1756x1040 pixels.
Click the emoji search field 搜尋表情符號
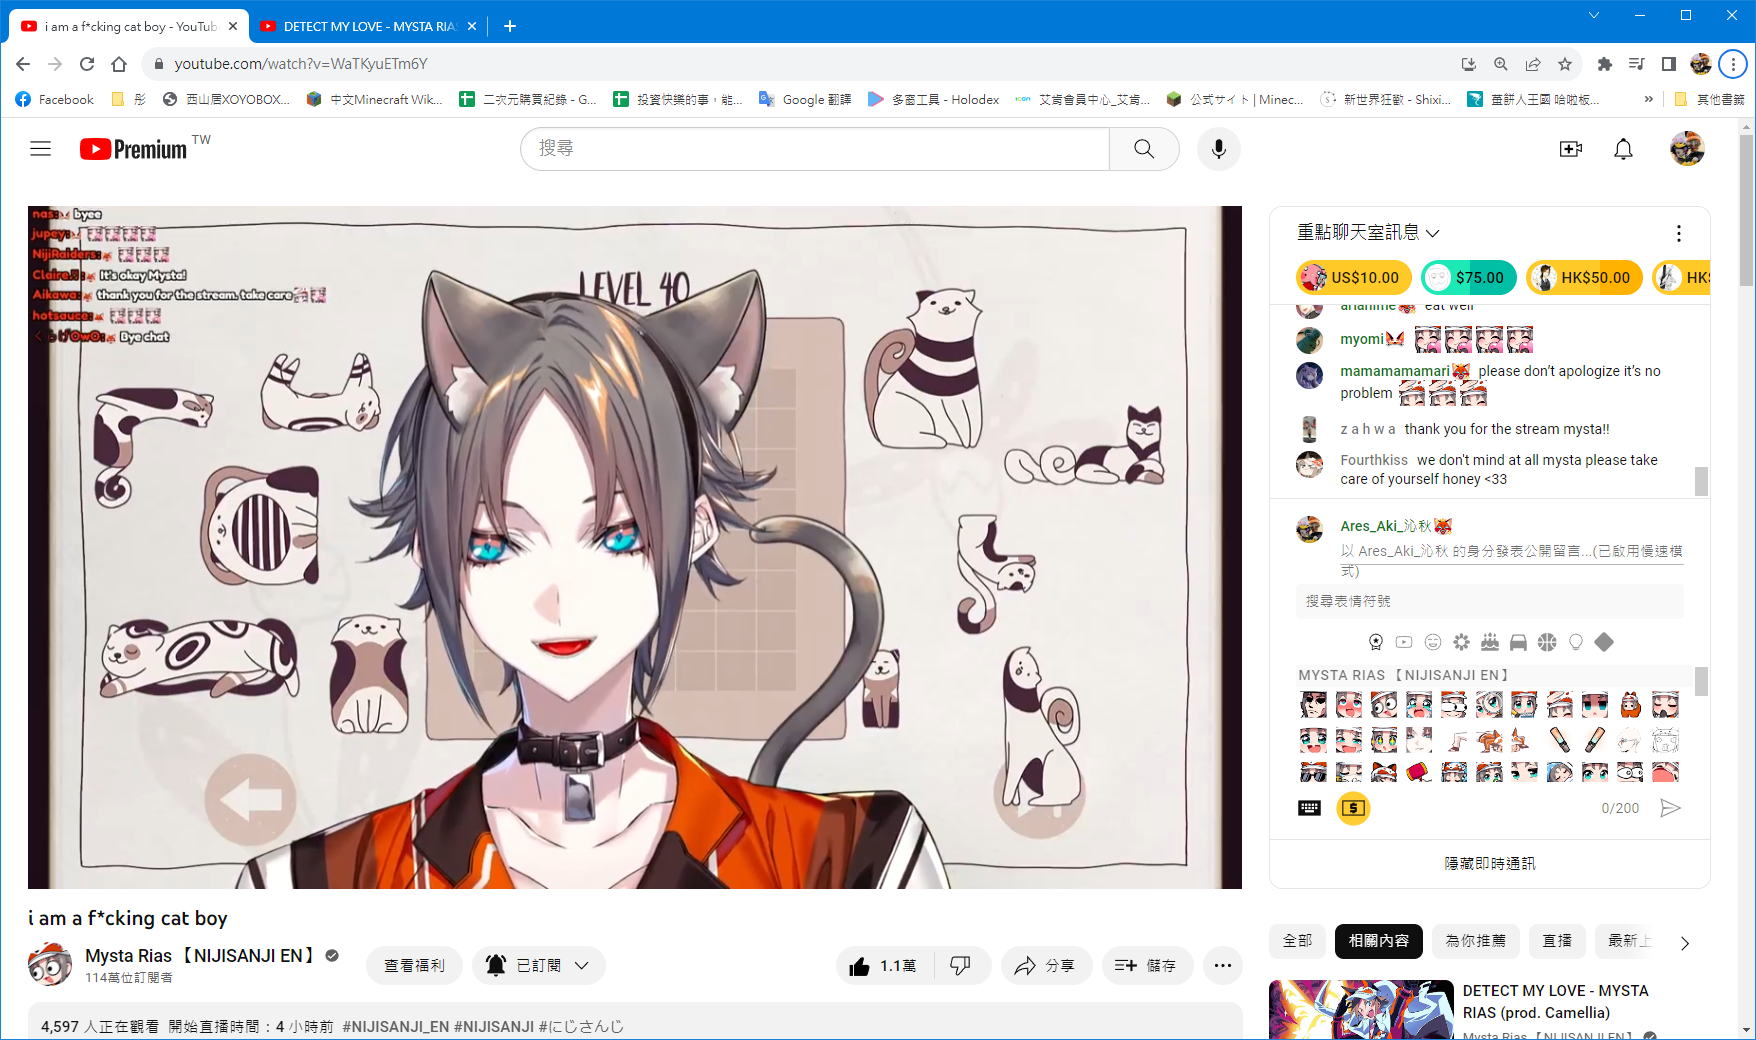[1489, 601]
